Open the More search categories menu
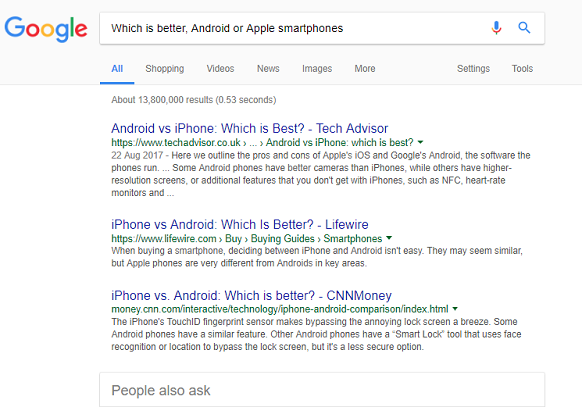Viewport: 582px width, 407px height. pos(364,69)
